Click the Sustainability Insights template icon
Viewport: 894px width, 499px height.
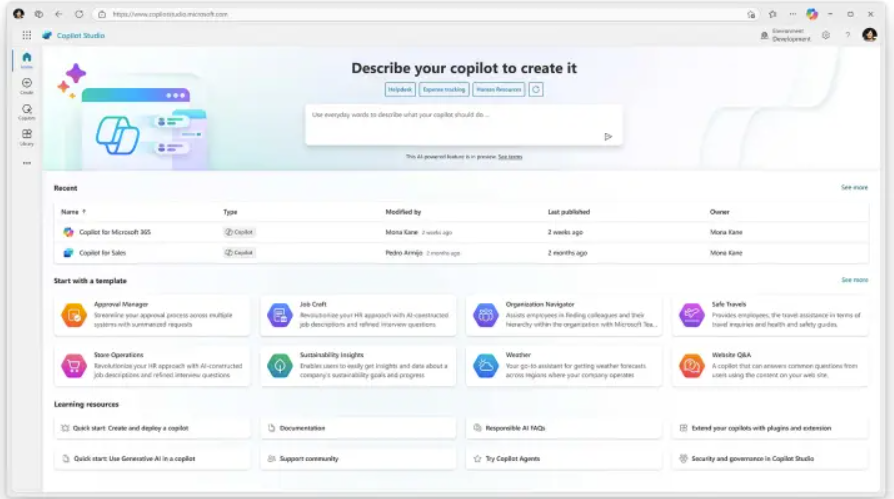[280, 366]
